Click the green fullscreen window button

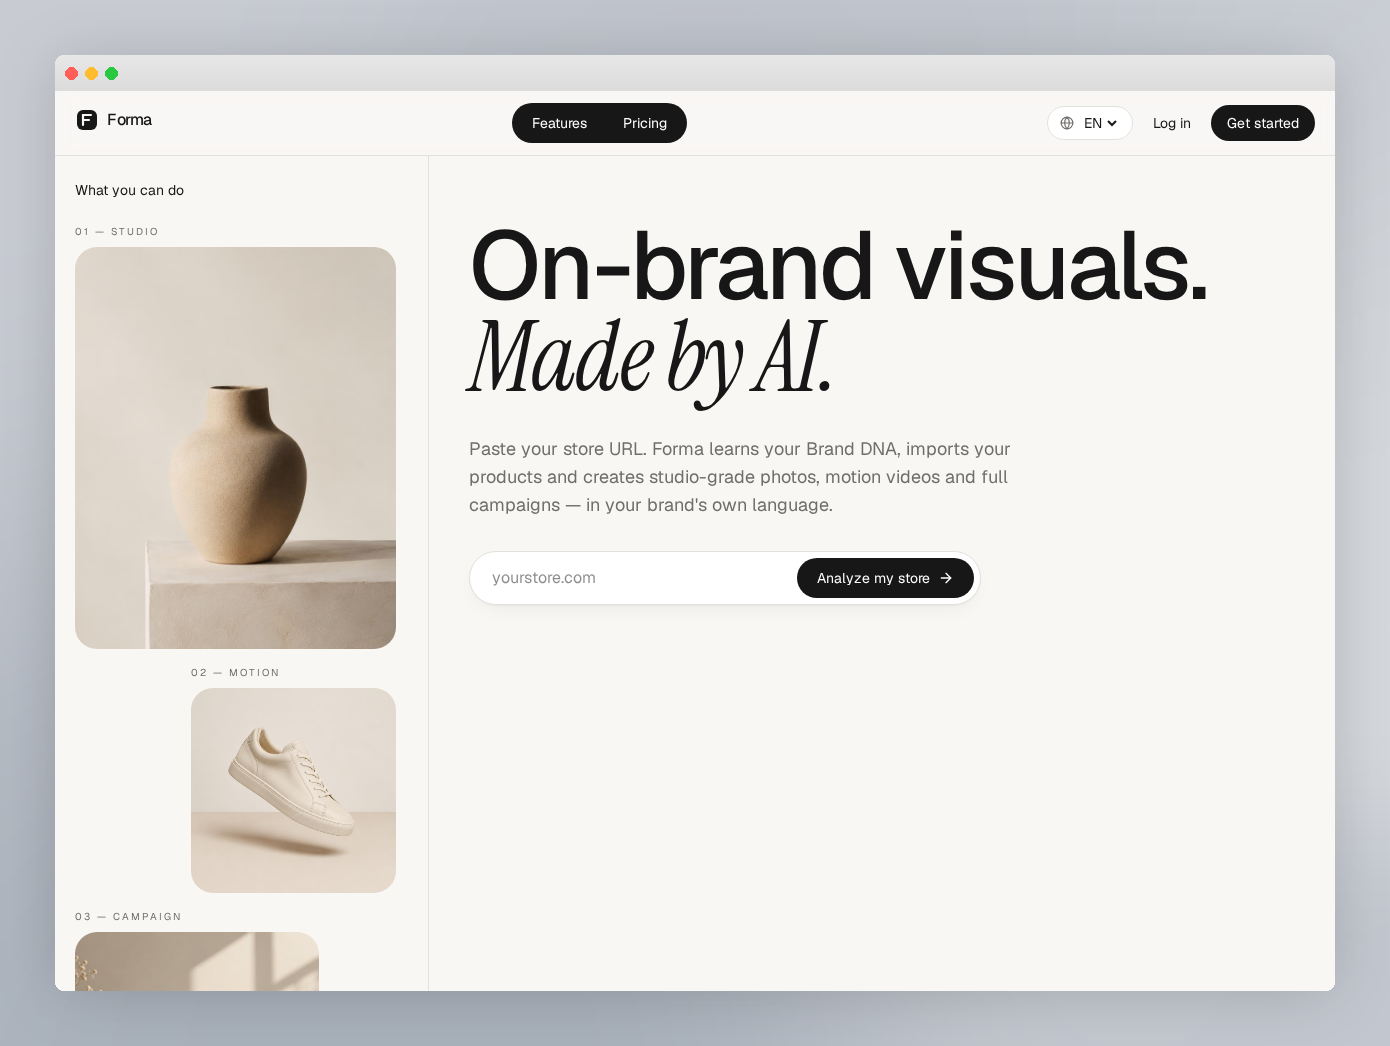112,73
